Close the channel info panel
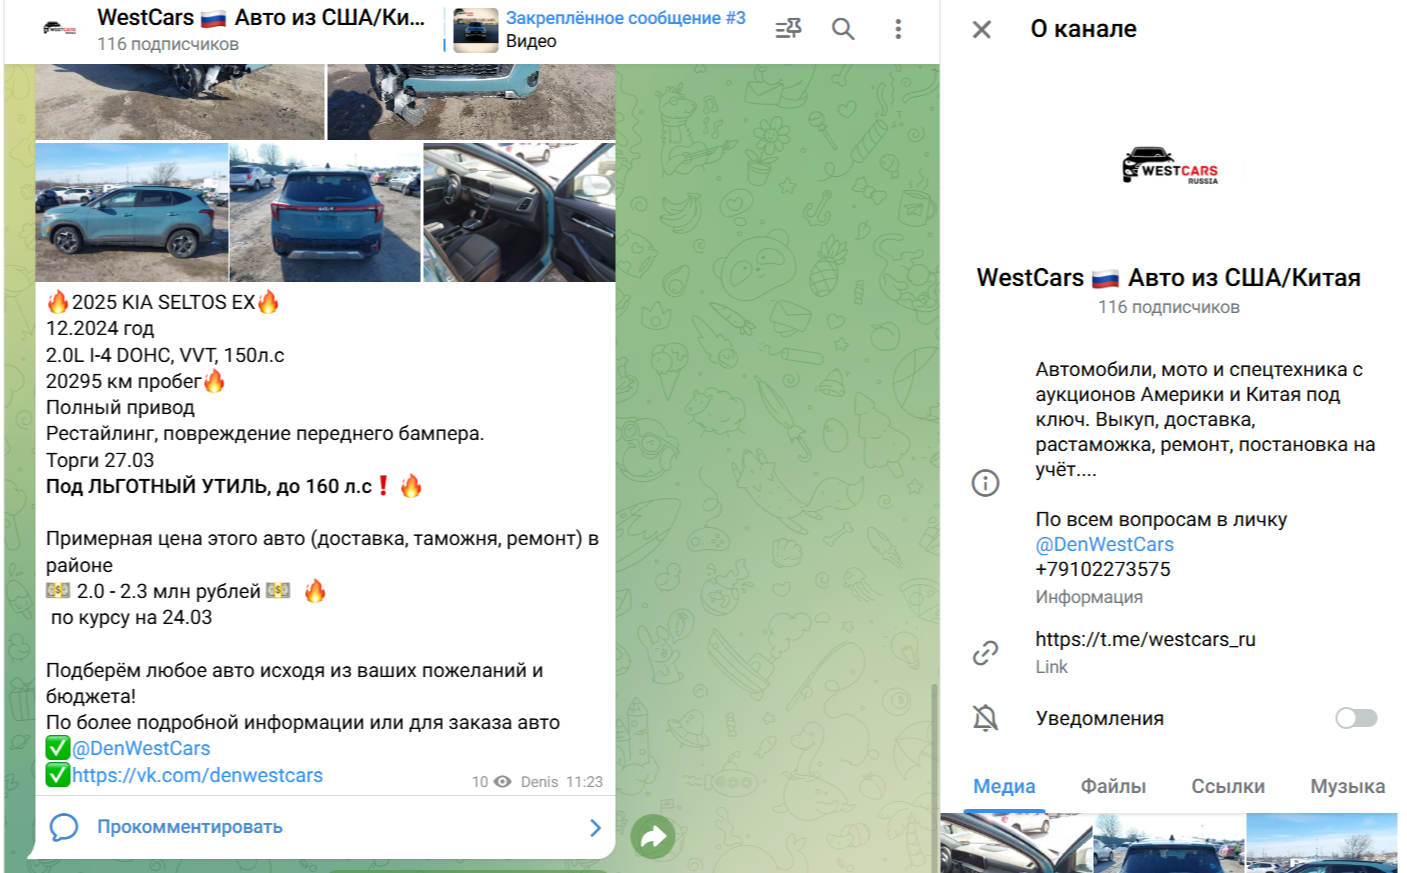Screen dimensions: 1407x873 click(982, 29)
